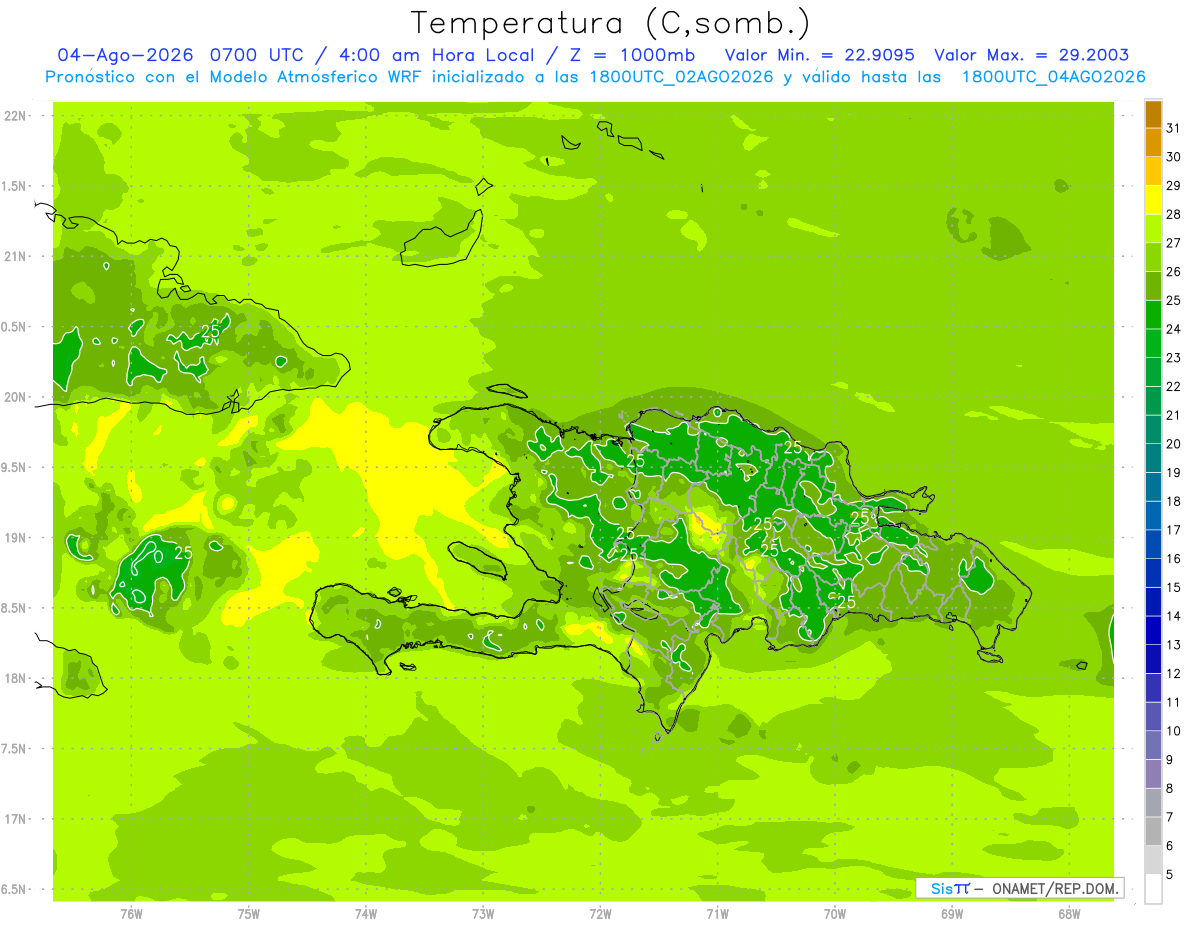Click the 25 contour label over eastern Cuba
The width and height of the screenshot is (1200, 927).
211,331
